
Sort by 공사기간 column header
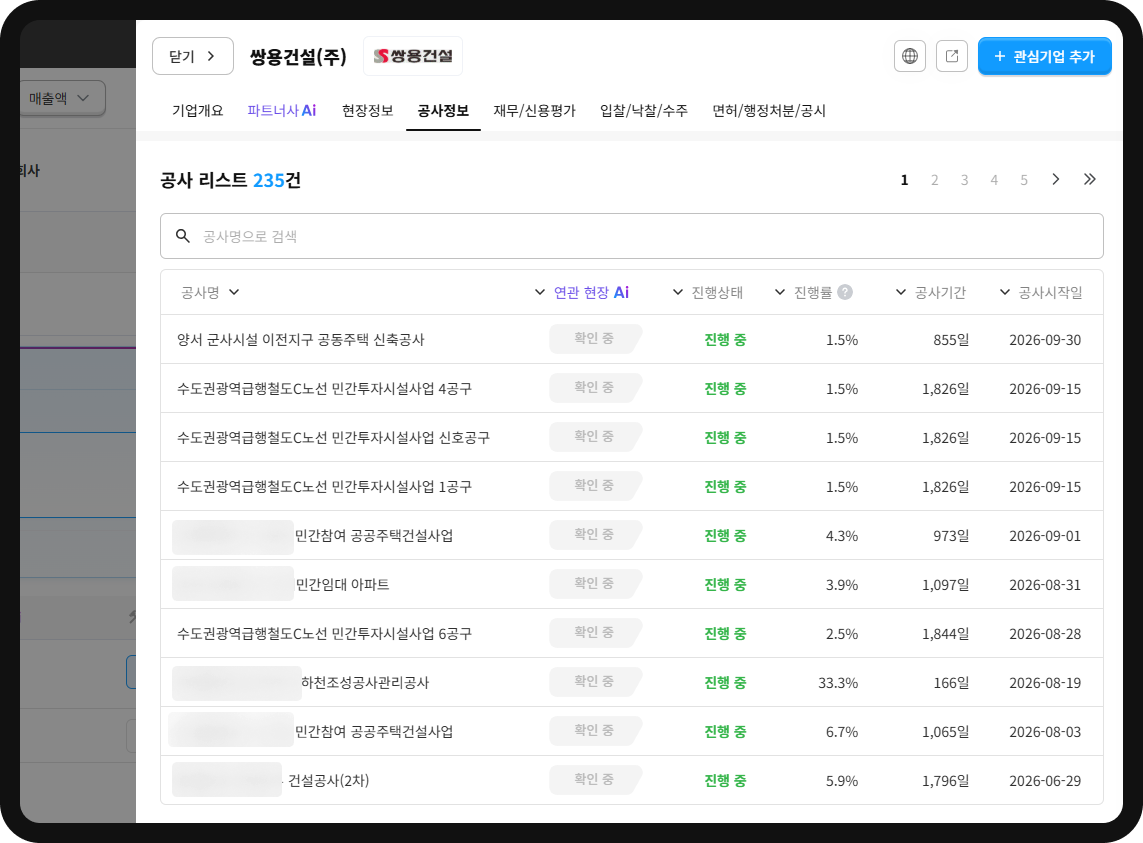point(930,292)
